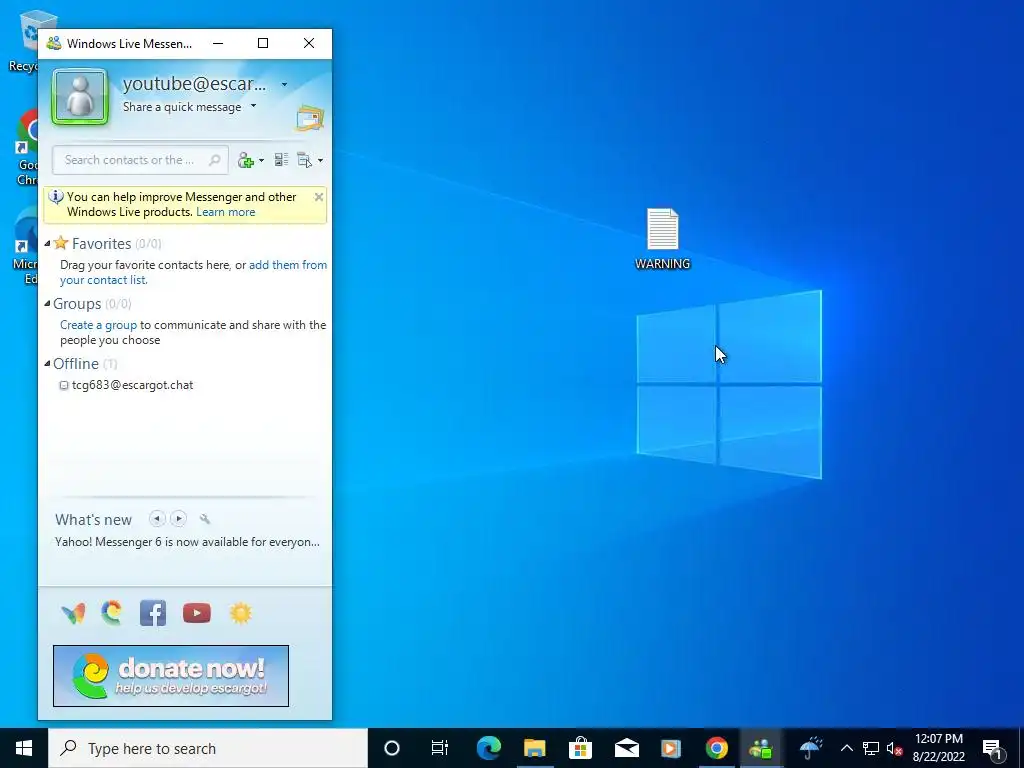
Task: Click the MSN butterfly icon
Action: [x=73, y=613]
